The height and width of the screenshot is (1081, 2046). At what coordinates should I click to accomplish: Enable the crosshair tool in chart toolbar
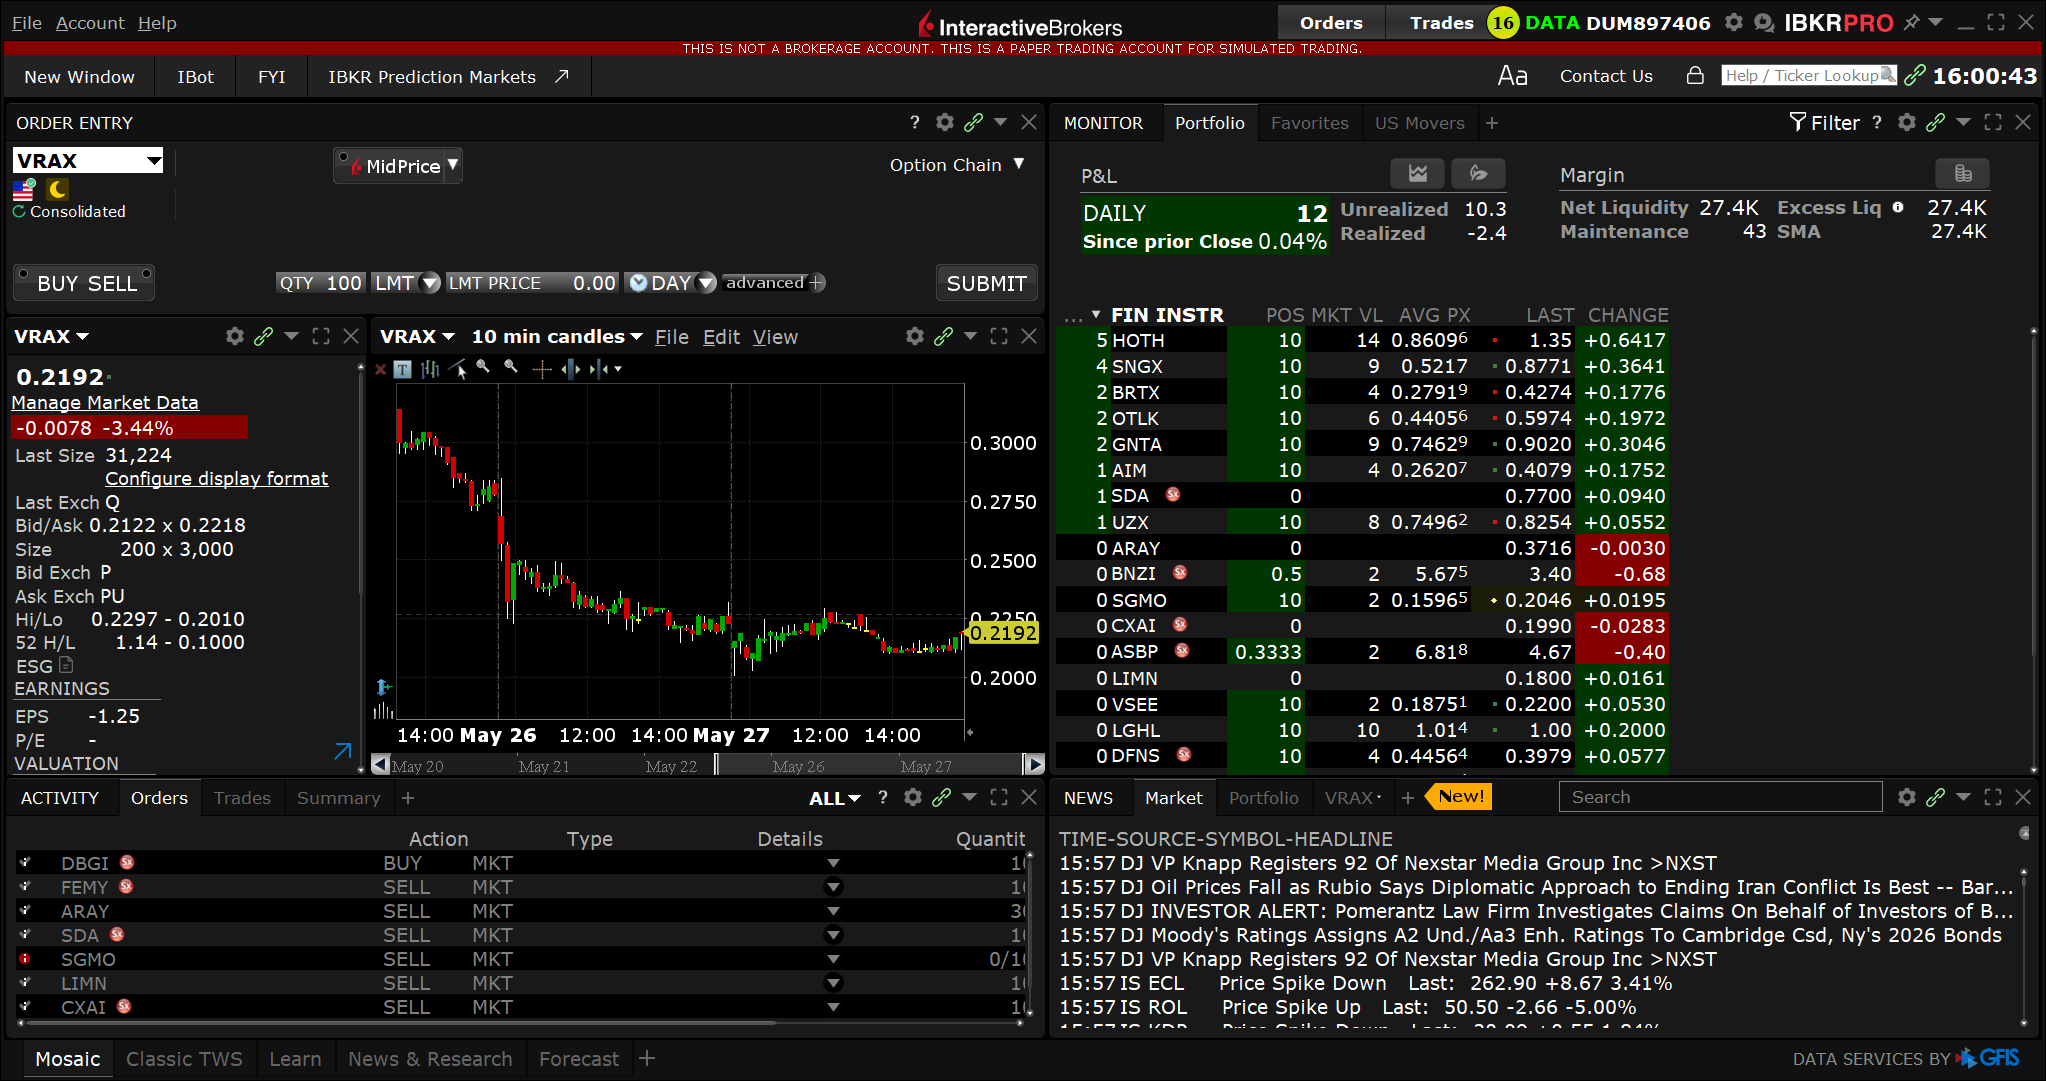pos(542,369)
